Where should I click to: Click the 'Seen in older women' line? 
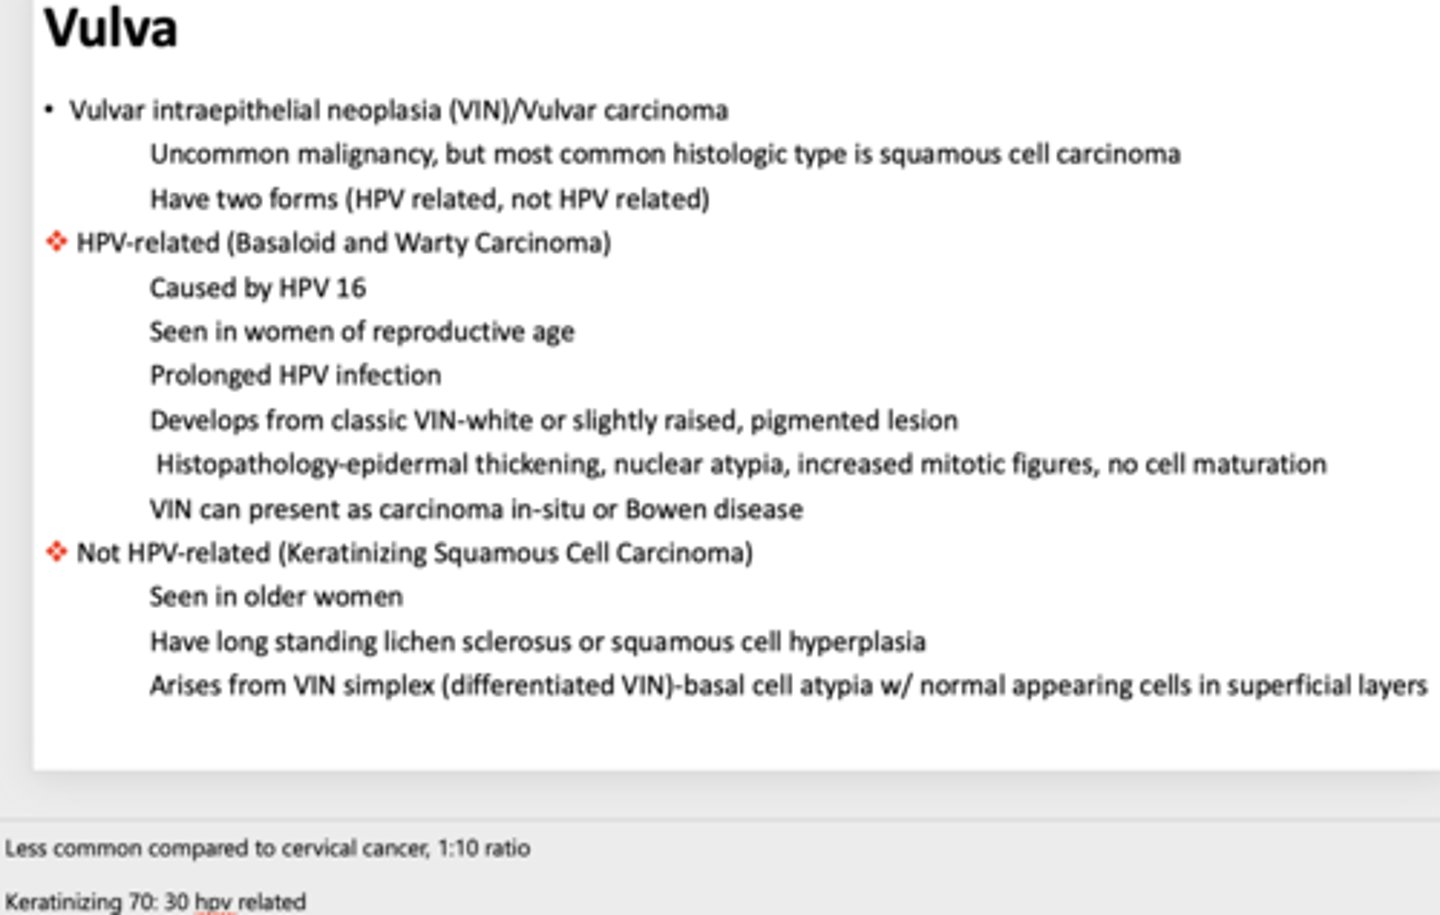click(x=276, y=597)
